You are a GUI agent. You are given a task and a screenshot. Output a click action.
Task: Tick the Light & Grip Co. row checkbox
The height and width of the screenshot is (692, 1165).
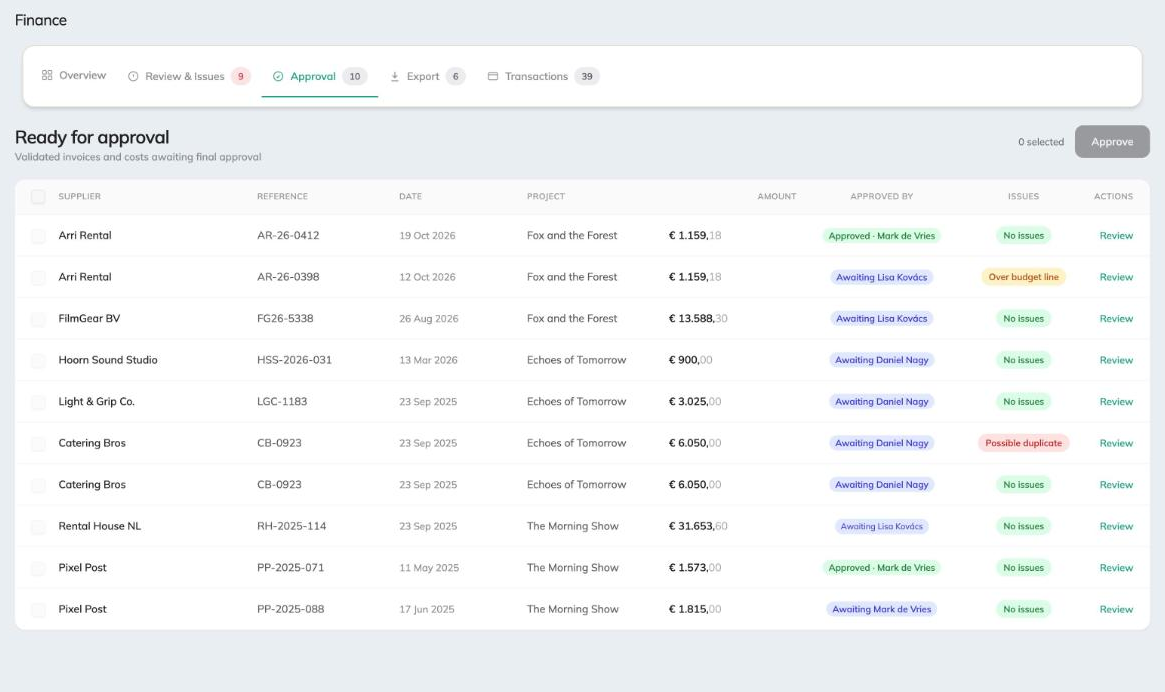pos(38,402)
